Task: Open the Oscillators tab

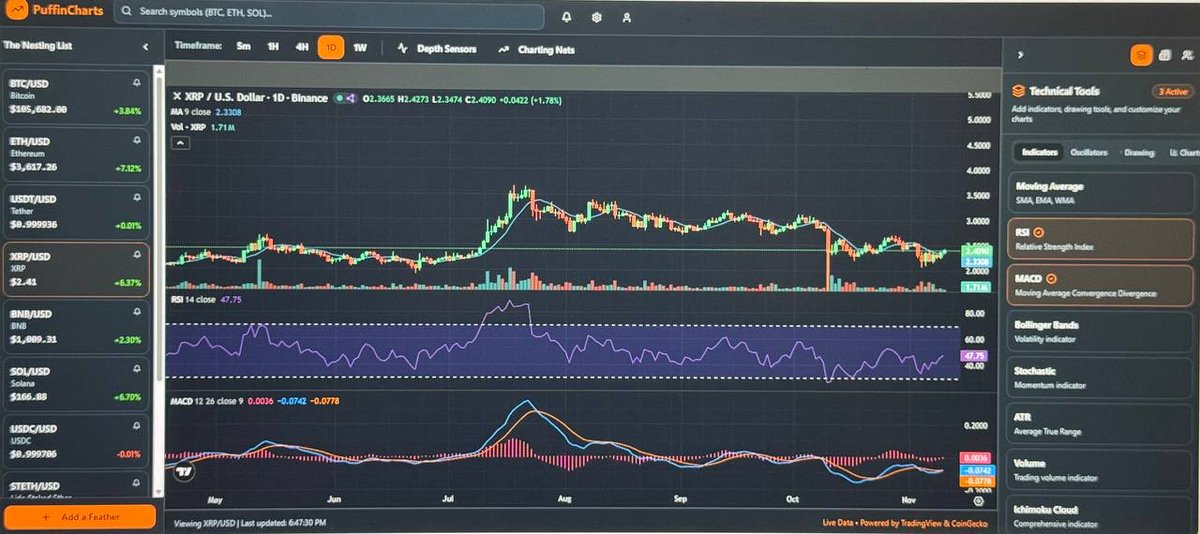Action: tap(1088, 152)
